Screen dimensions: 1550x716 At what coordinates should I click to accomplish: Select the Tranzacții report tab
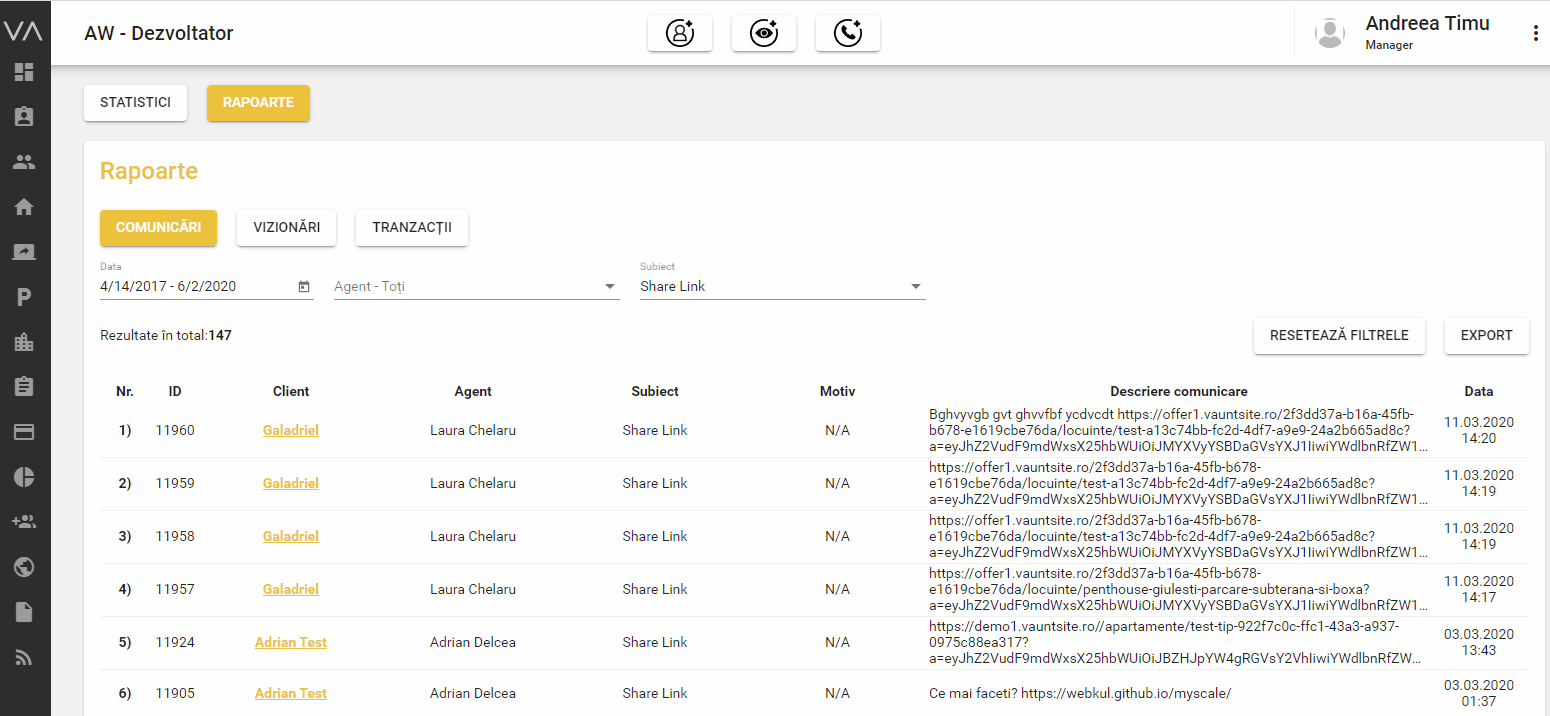tap(412, 228)
